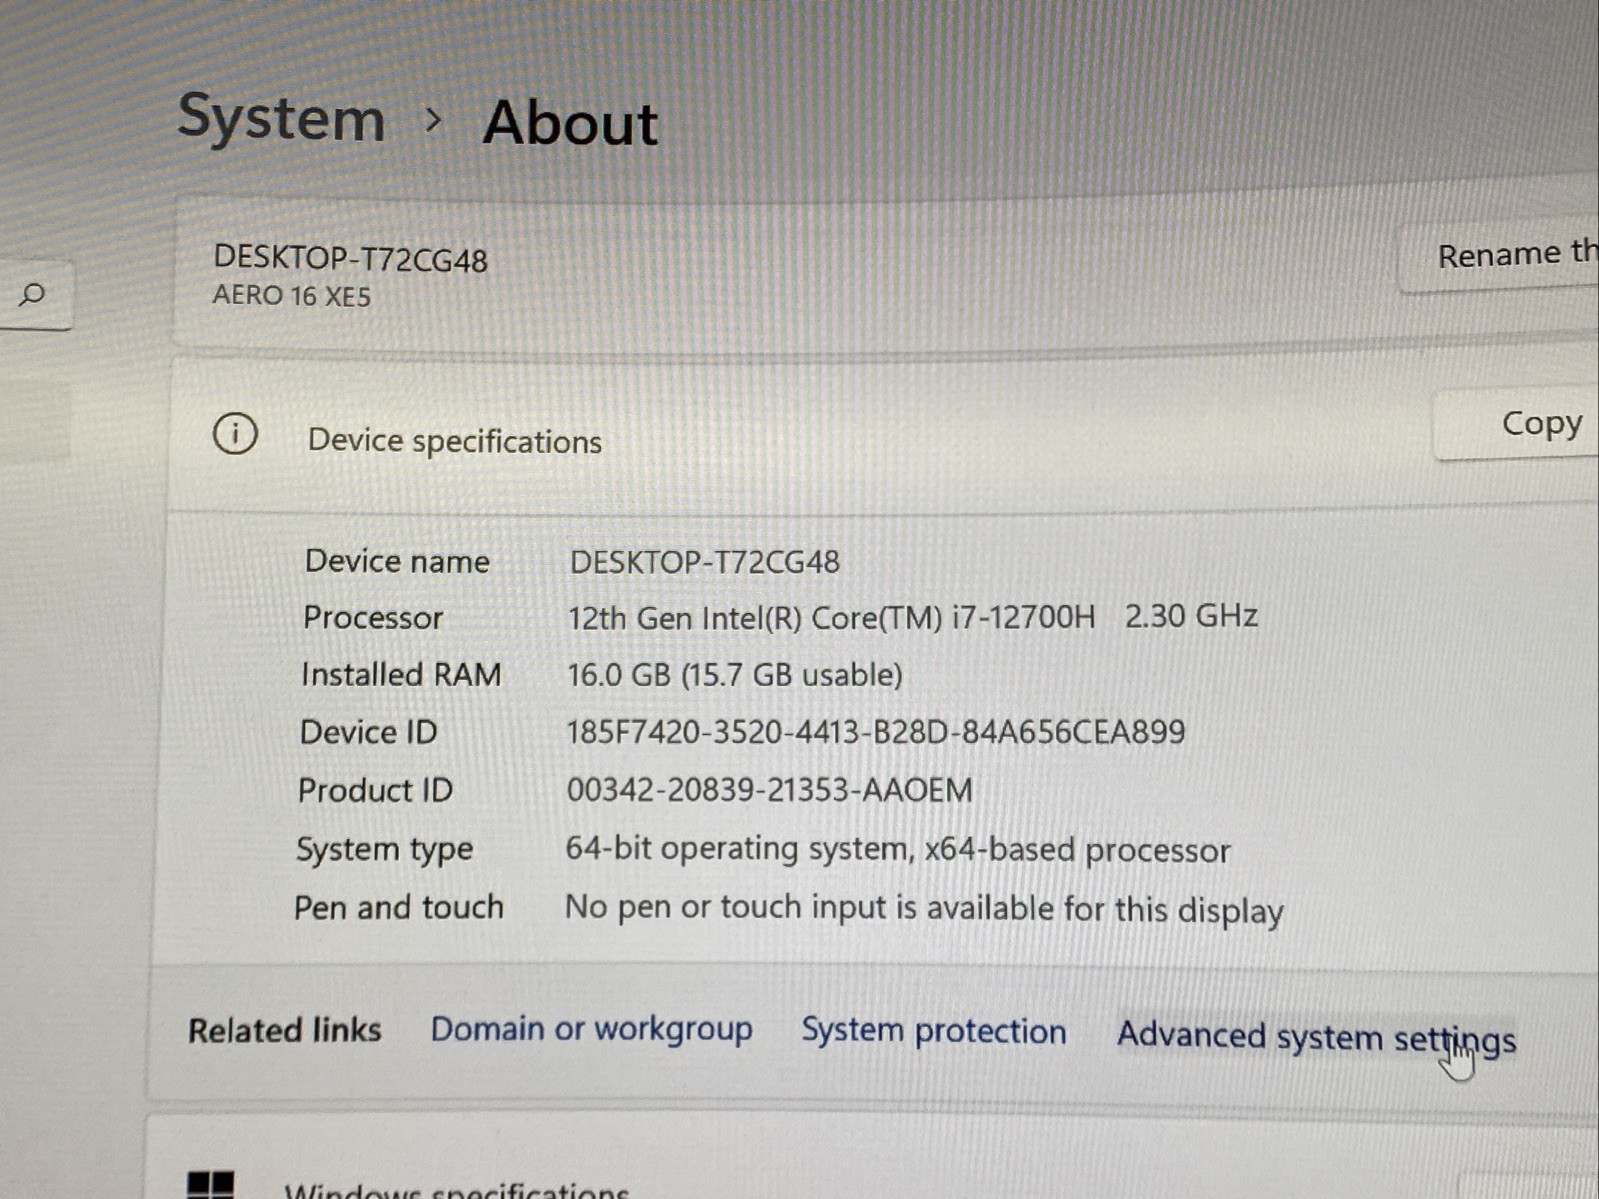Click the Pen and touch label

(398, 907)
